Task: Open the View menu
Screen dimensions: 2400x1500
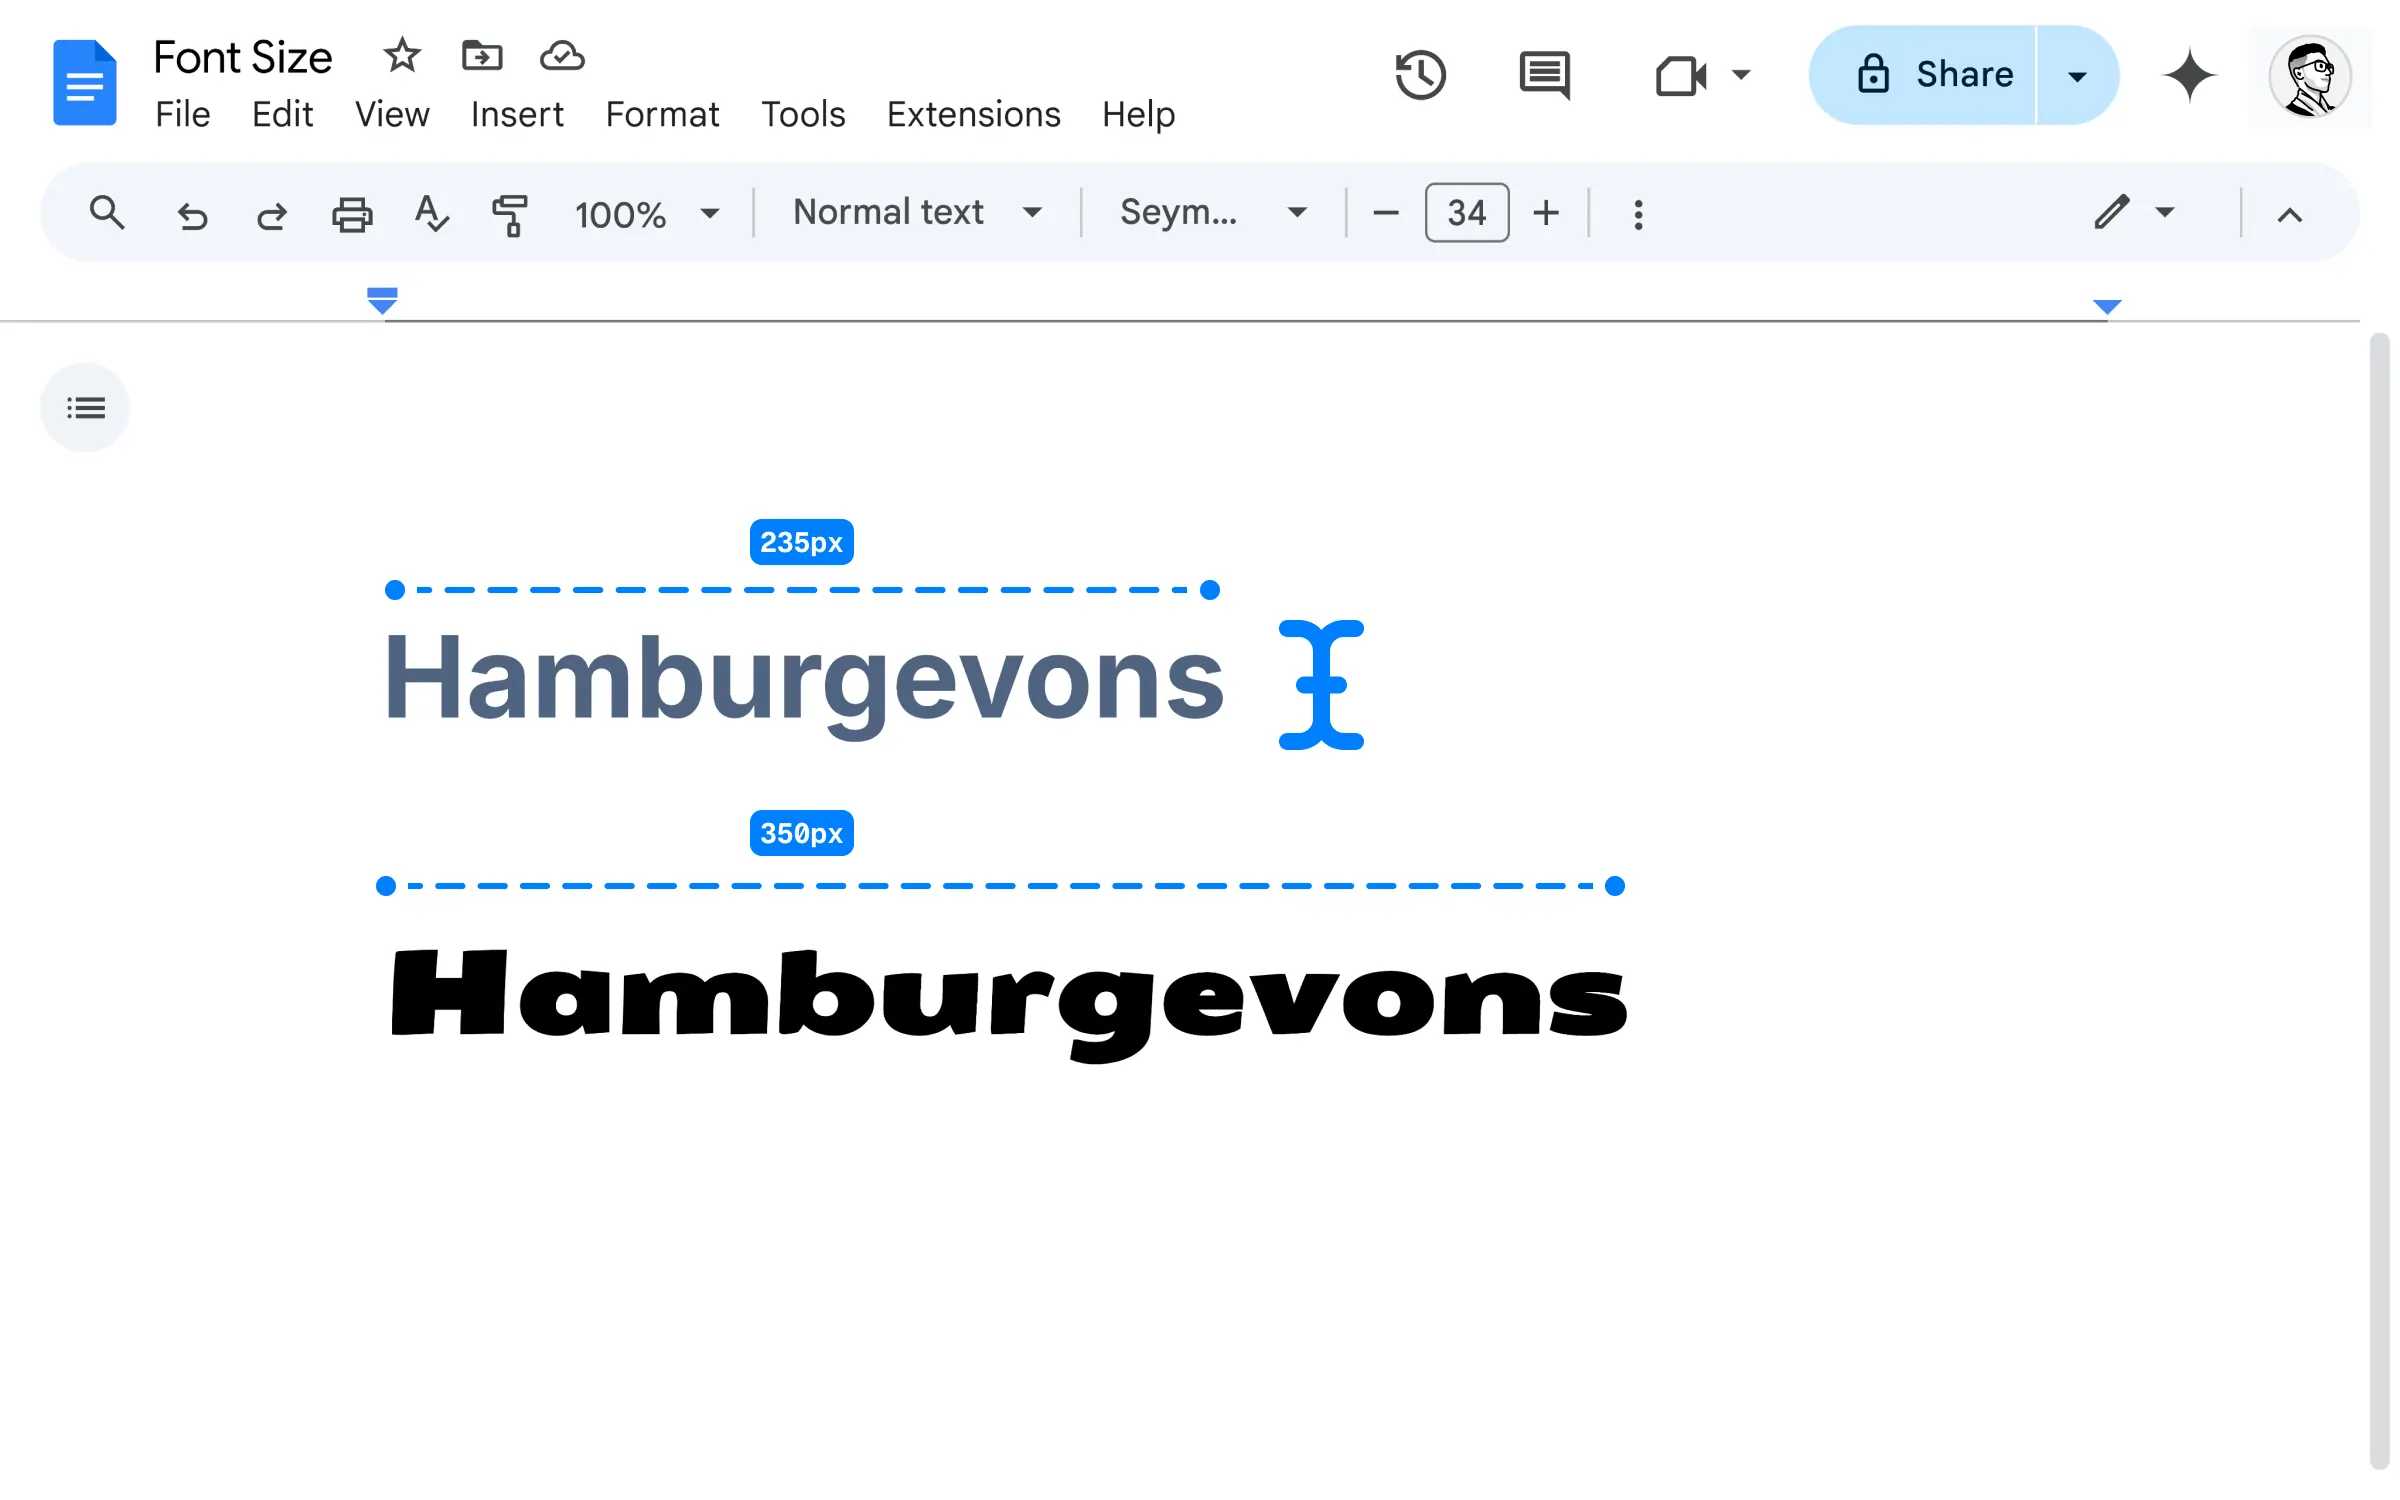Action: point(392,115)
